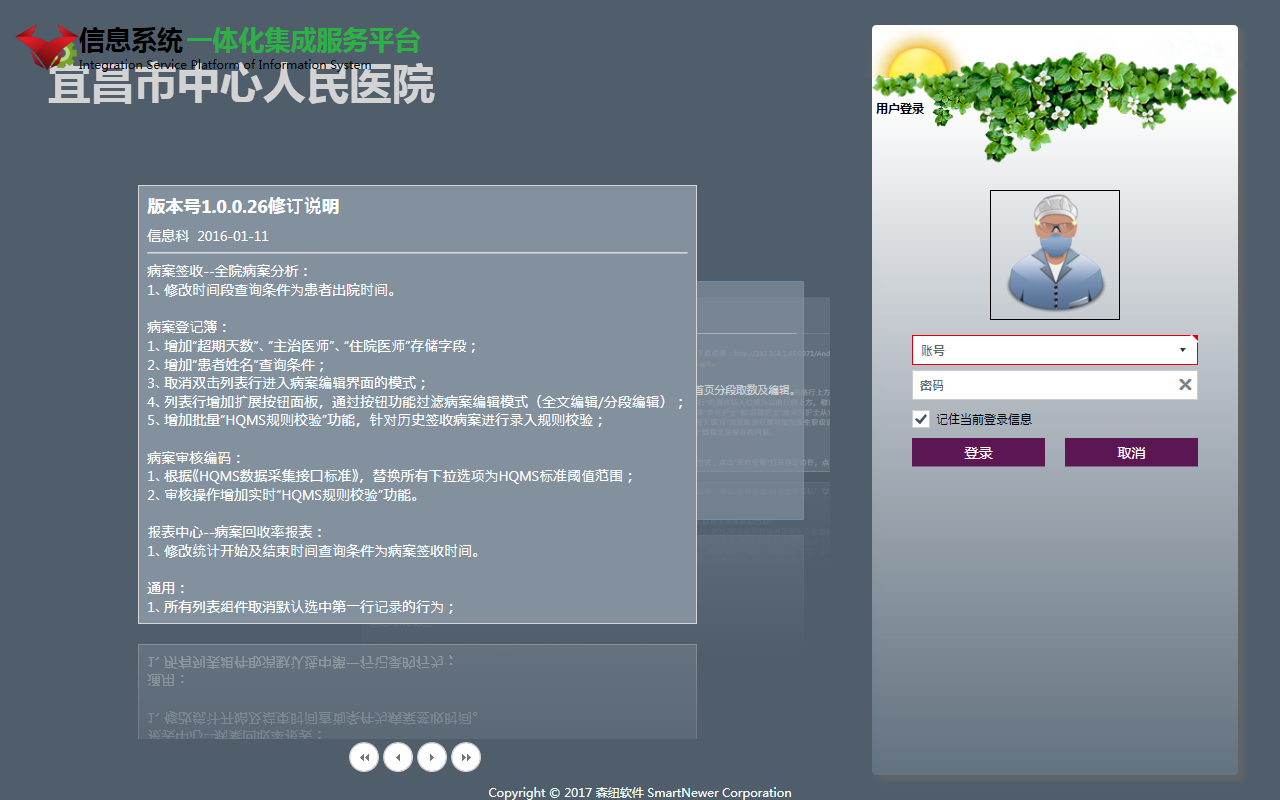1280x800 pixels.
Task: Click the 一体化集成服务平台 green heading
Action: 303,41
